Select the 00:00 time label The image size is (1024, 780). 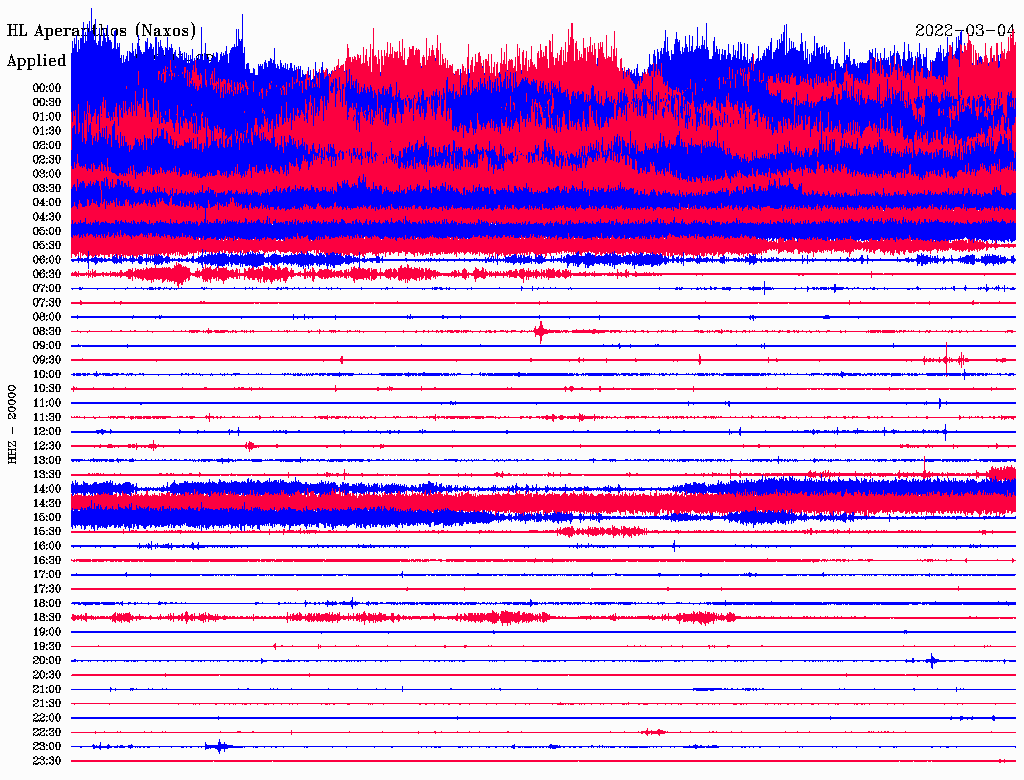pos(47,88)
